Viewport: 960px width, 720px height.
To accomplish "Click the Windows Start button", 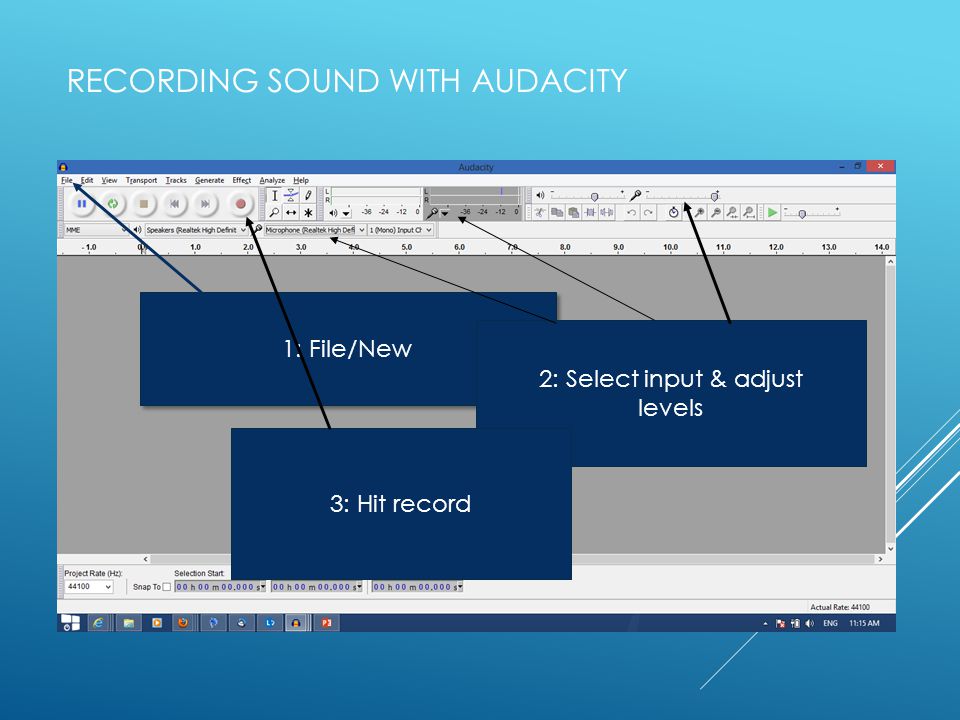I will pyautogui.click(x=70, y=623).
